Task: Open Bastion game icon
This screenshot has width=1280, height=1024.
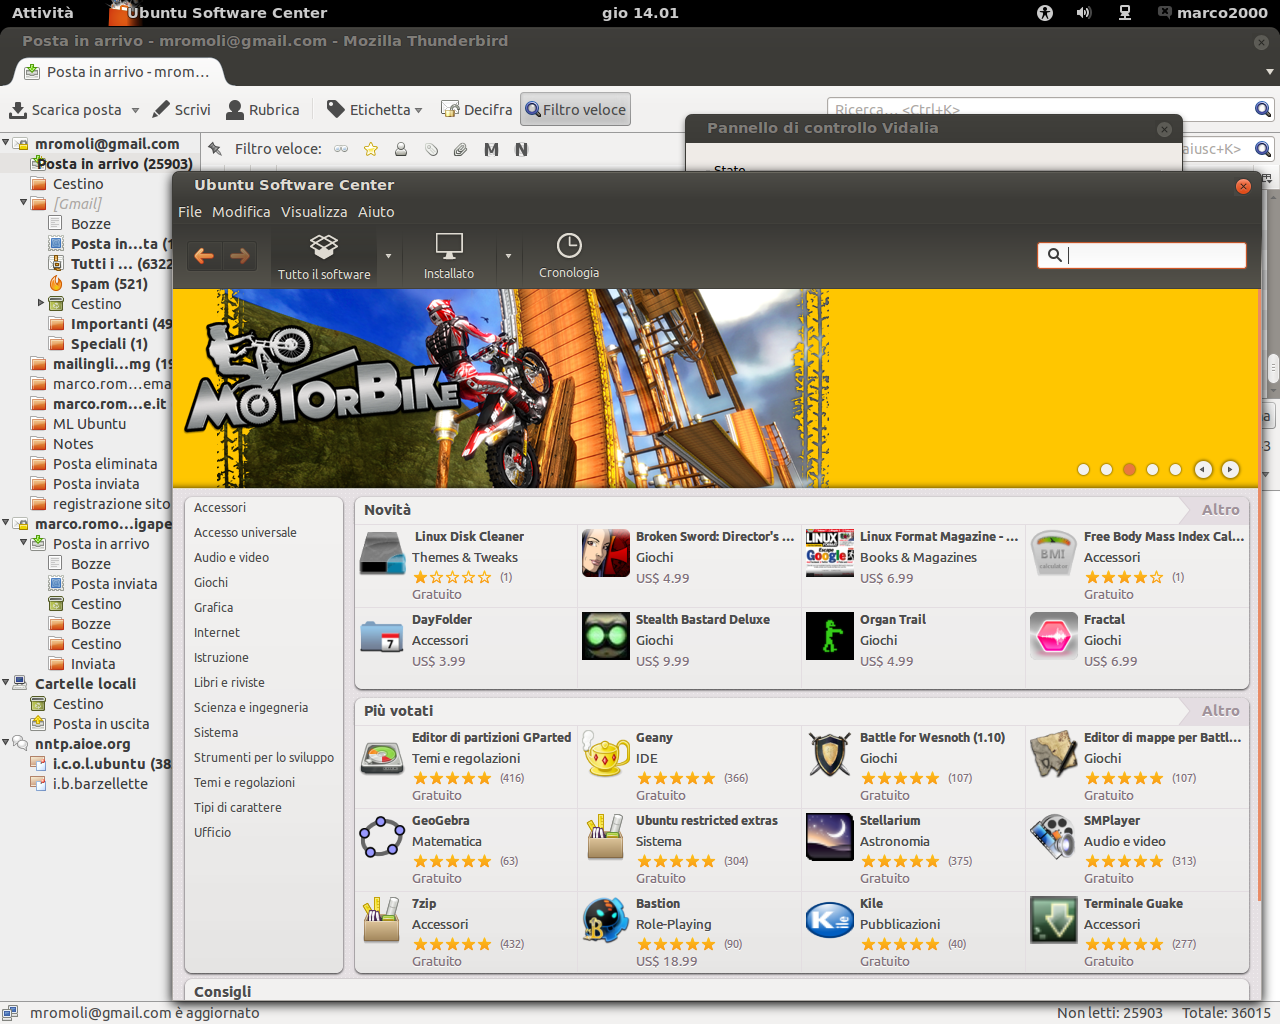Action: tap(606, 921)
